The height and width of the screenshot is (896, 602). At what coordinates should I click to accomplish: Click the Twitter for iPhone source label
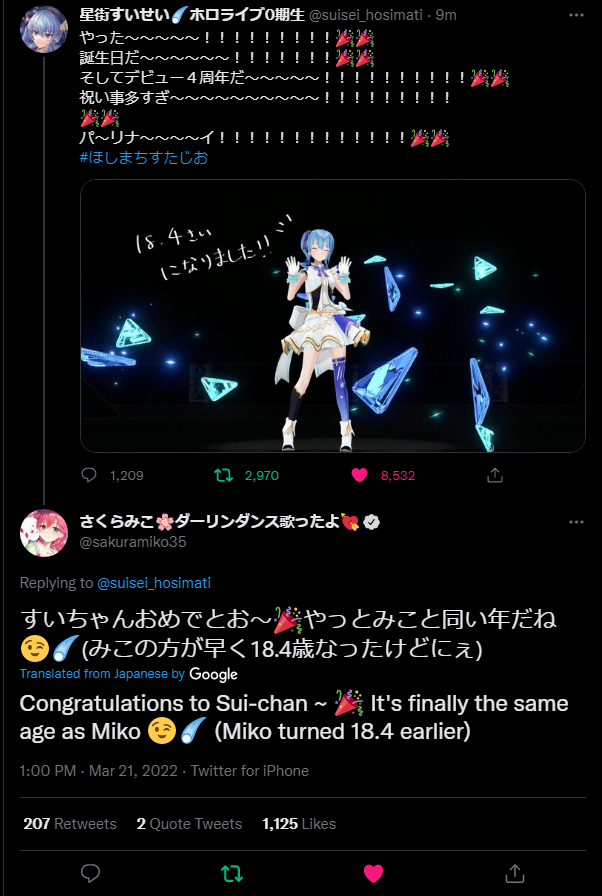click(x=250, y=770)
